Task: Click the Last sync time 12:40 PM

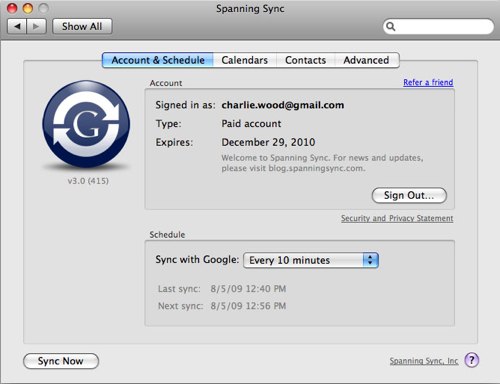Action: (x=248, y=289)
